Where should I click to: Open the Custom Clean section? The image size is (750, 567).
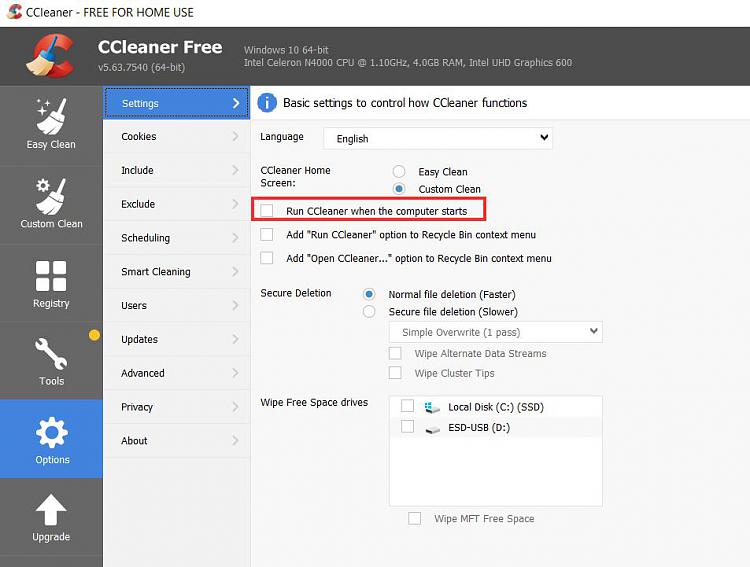(51, 205)
